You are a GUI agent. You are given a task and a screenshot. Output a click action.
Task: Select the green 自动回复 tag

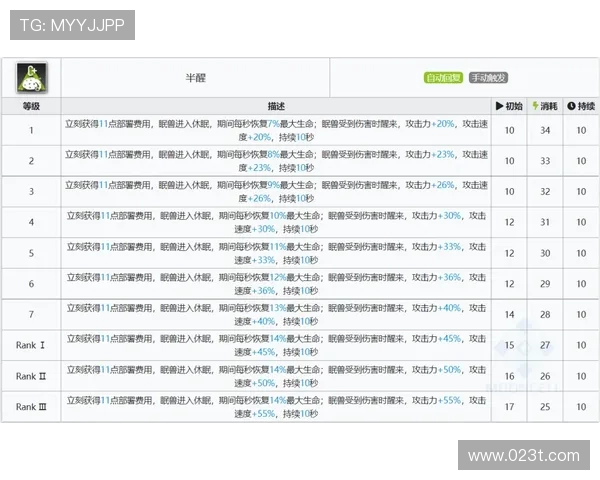click(443, 78)
